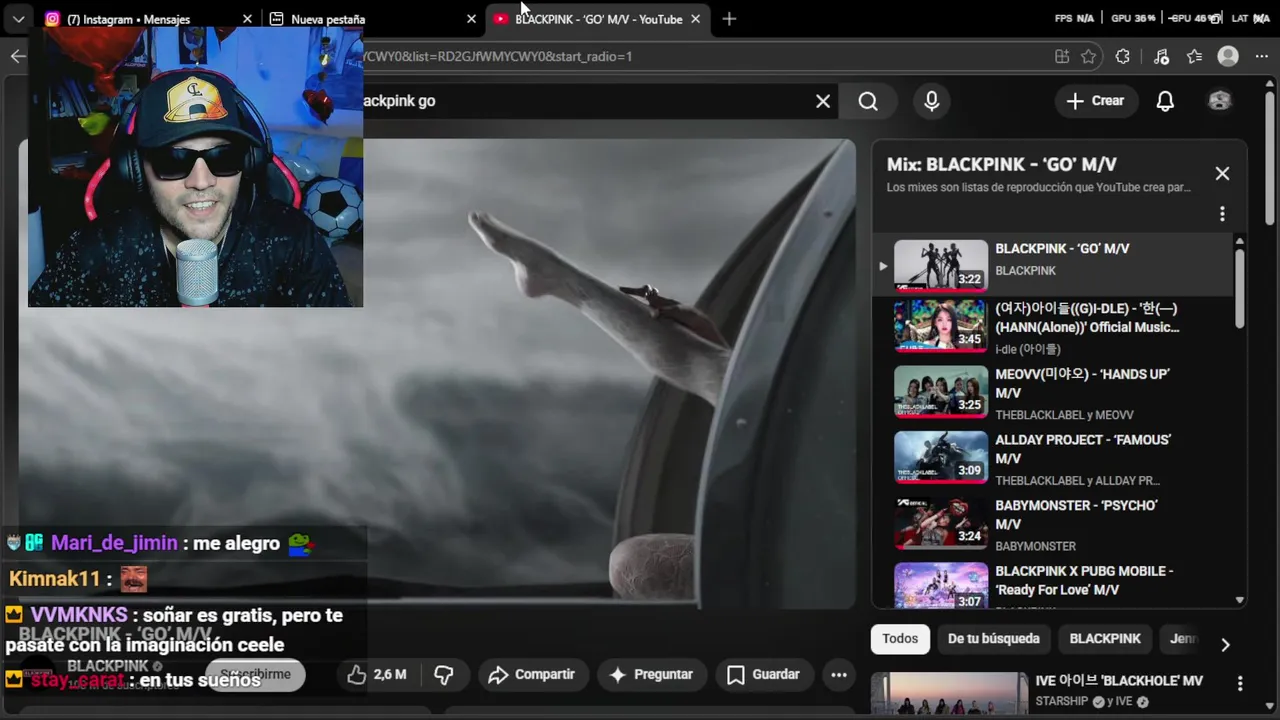Like the video with 2,6 M

click(x=377, y=675)
